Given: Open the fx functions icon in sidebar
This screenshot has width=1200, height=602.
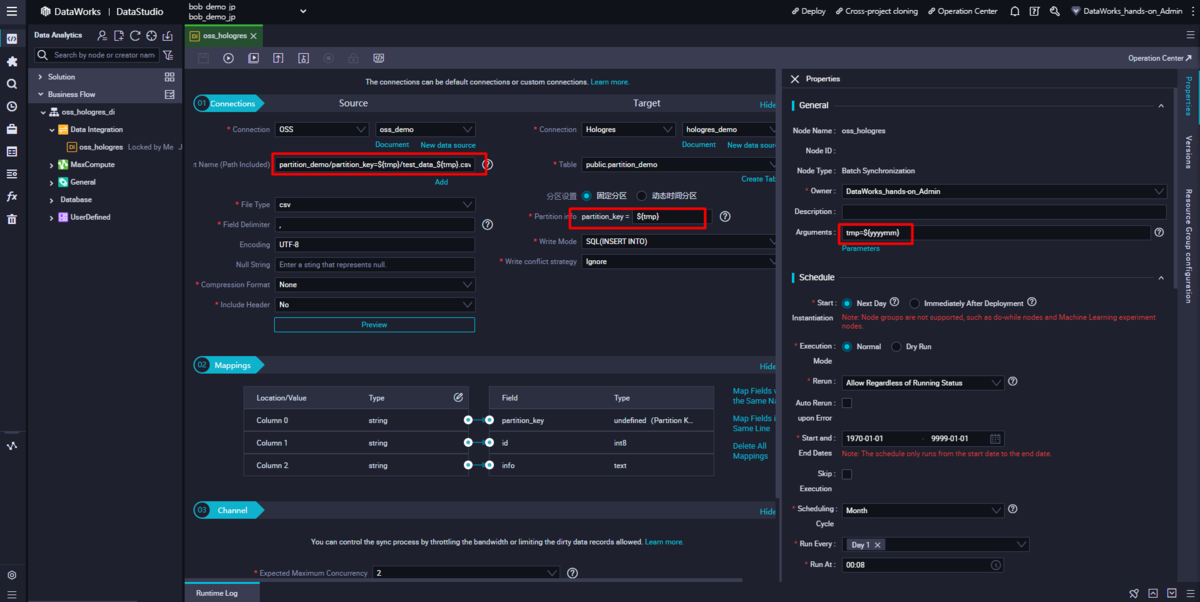Looking at the screenshot, I should [12, 197].
